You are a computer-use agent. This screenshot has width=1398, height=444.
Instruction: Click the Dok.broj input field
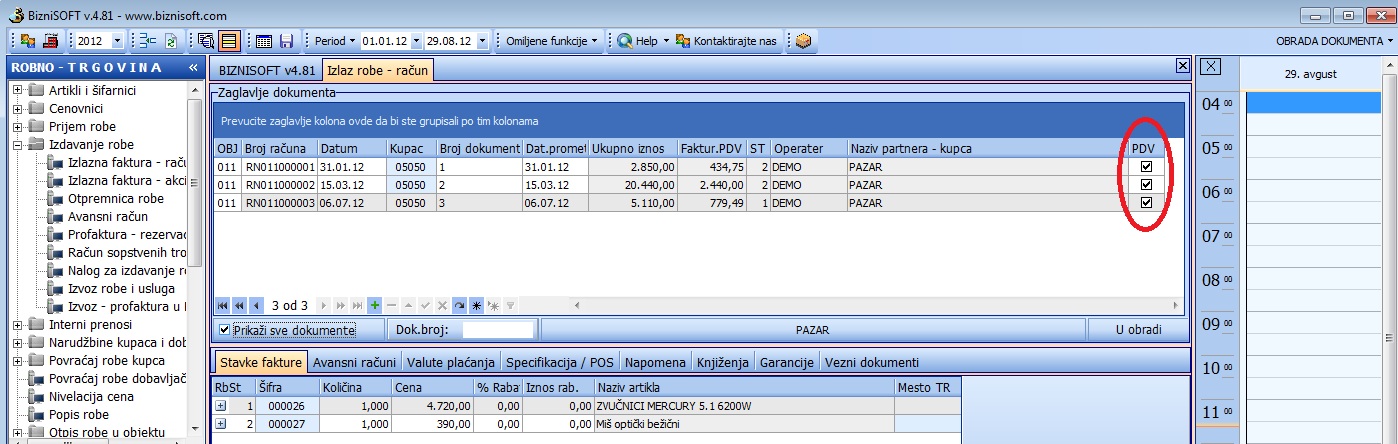498,329
